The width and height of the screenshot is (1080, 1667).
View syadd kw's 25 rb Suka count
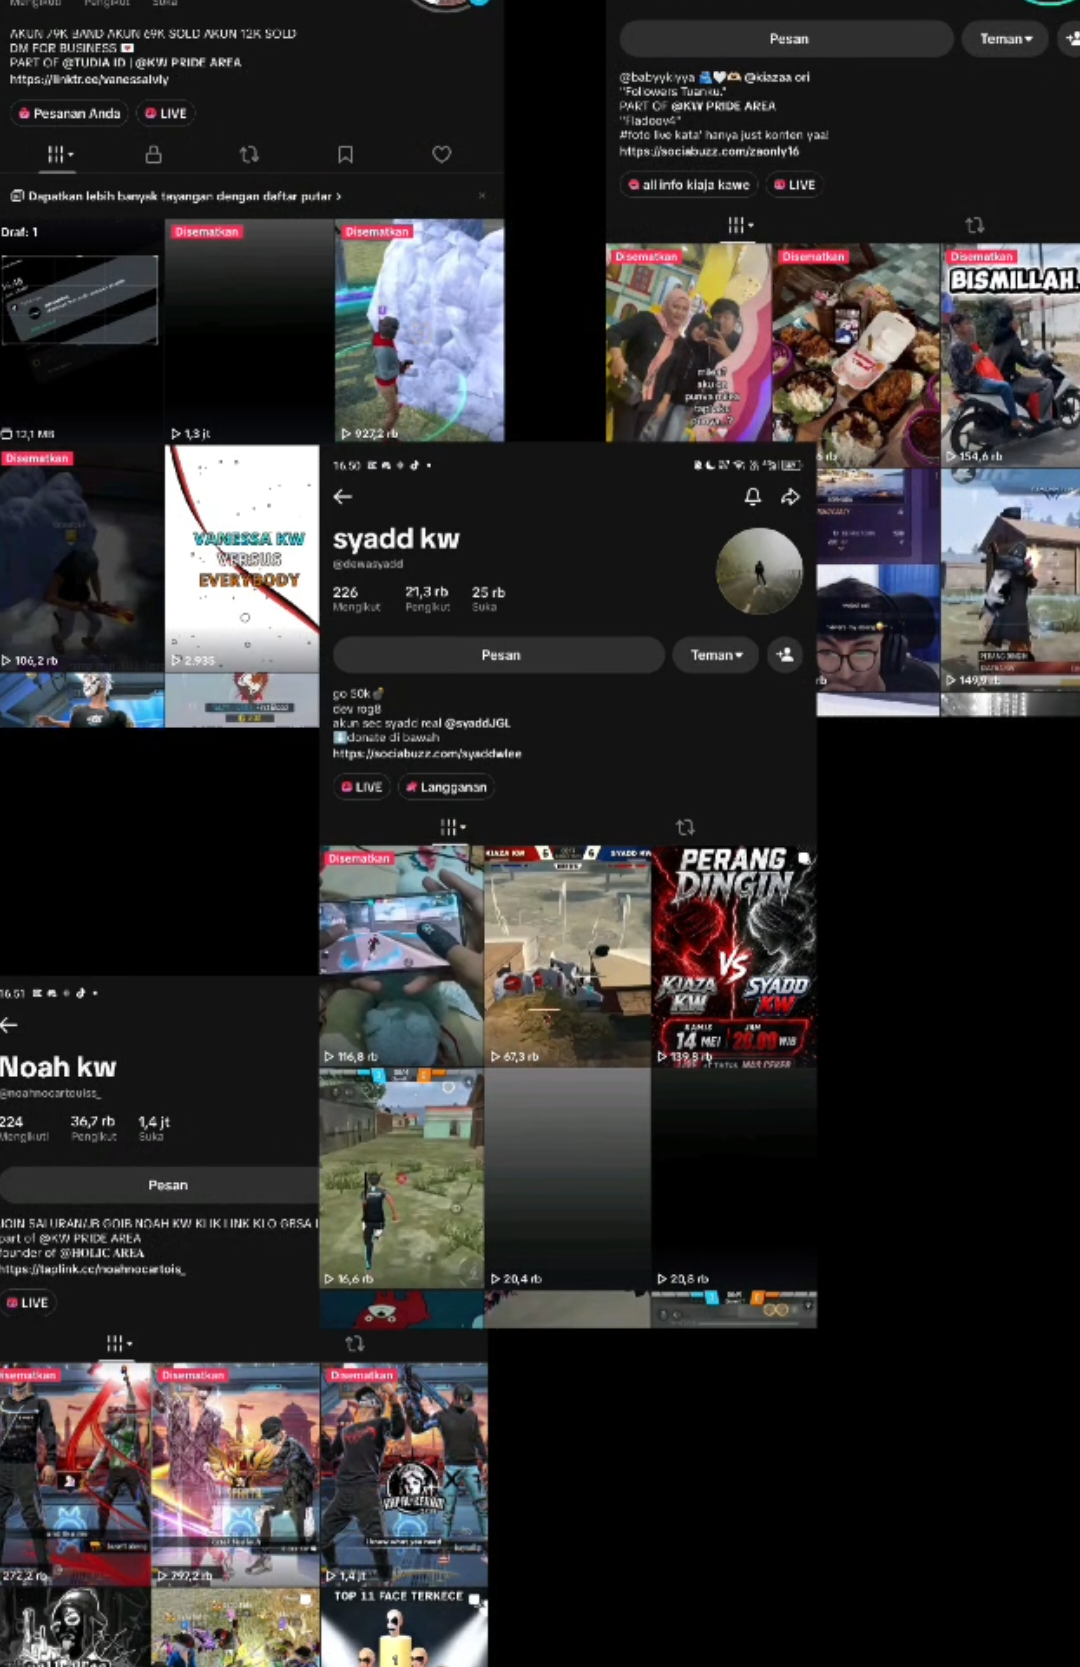coord(488,598)
